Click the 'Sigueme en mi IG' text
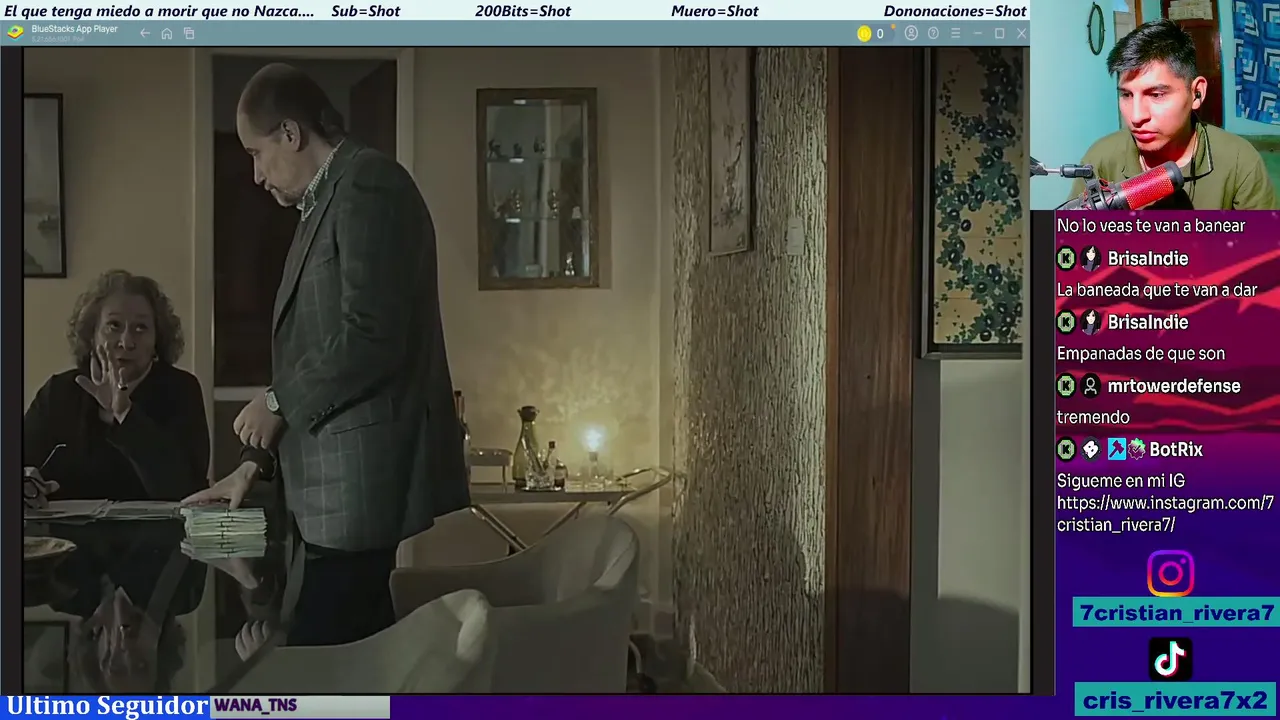 click(x=1121, y=481)
